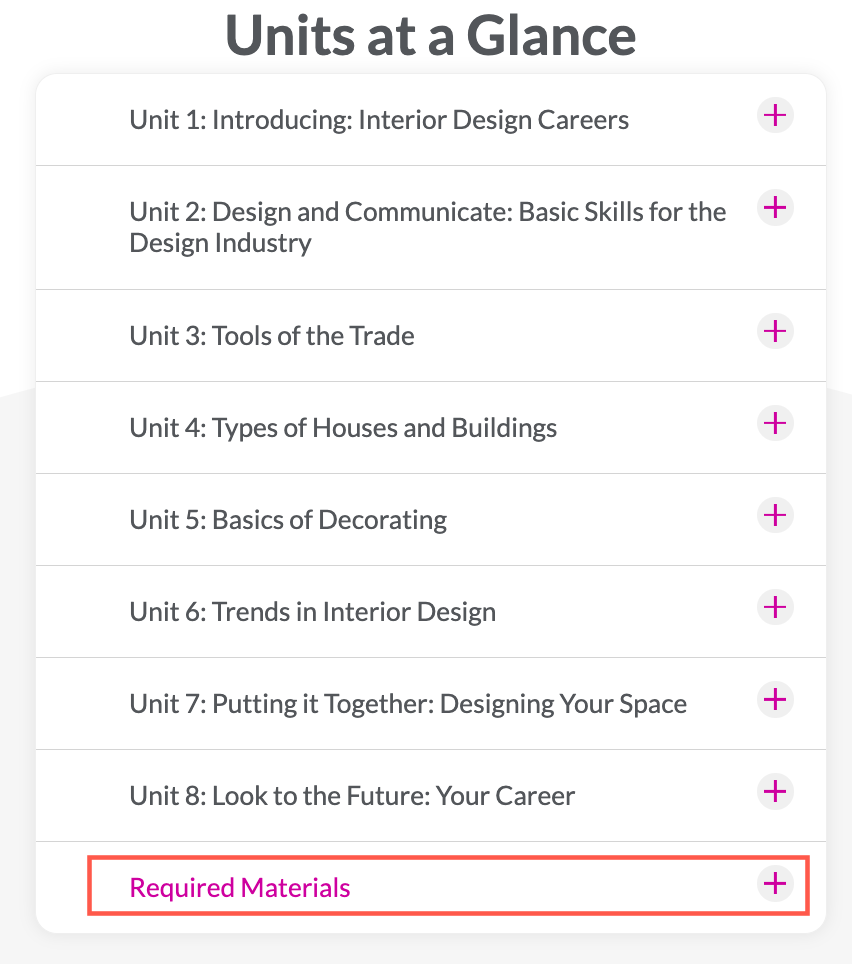Expand Unit 8: Look to the Future
Viewport: 852px width, 964px height.
431,796
